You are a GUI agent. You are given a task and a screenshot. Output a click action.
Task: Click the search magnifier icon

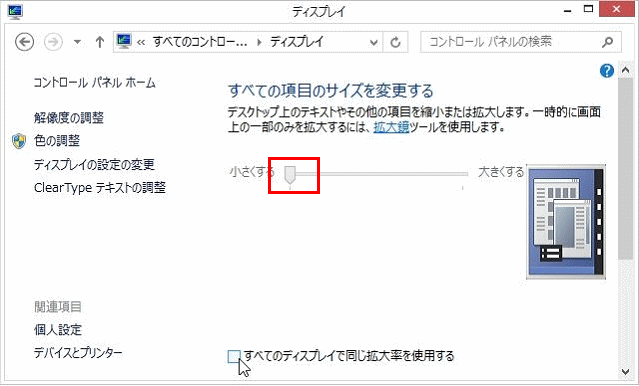(x=608, y=42)
